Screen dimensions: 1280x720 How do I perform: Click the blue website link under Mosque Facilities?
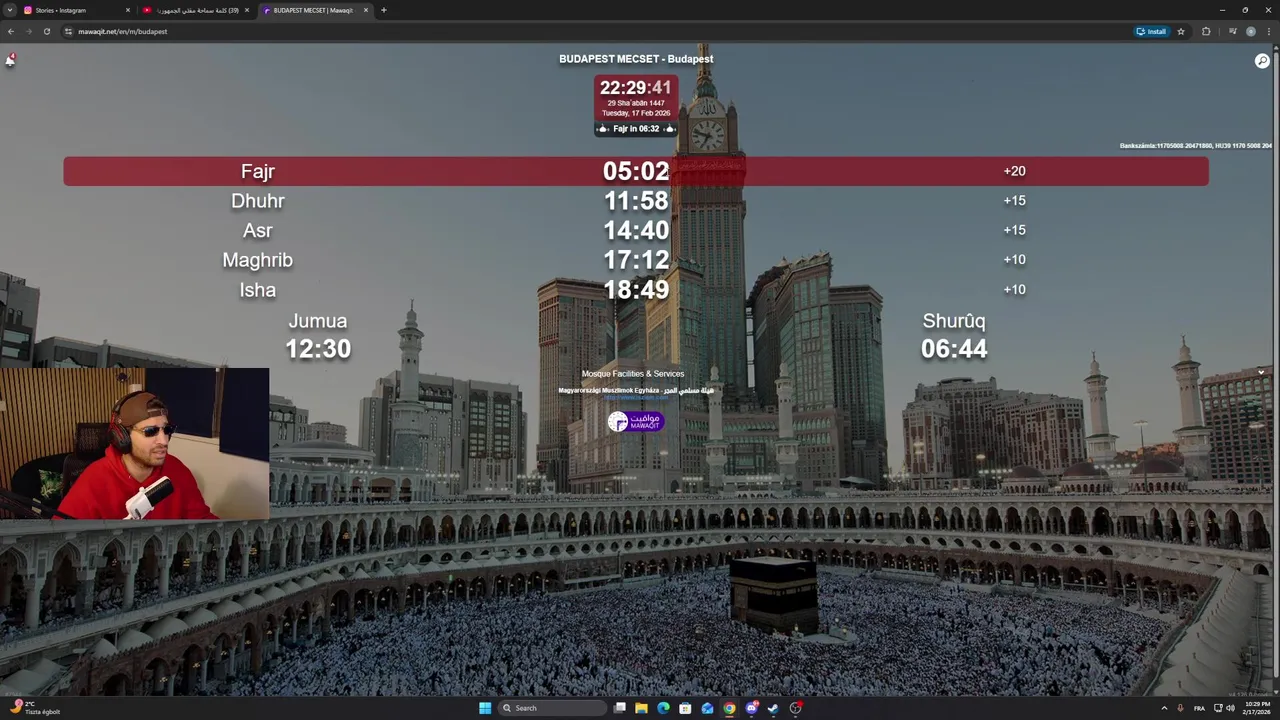point(636,398)
